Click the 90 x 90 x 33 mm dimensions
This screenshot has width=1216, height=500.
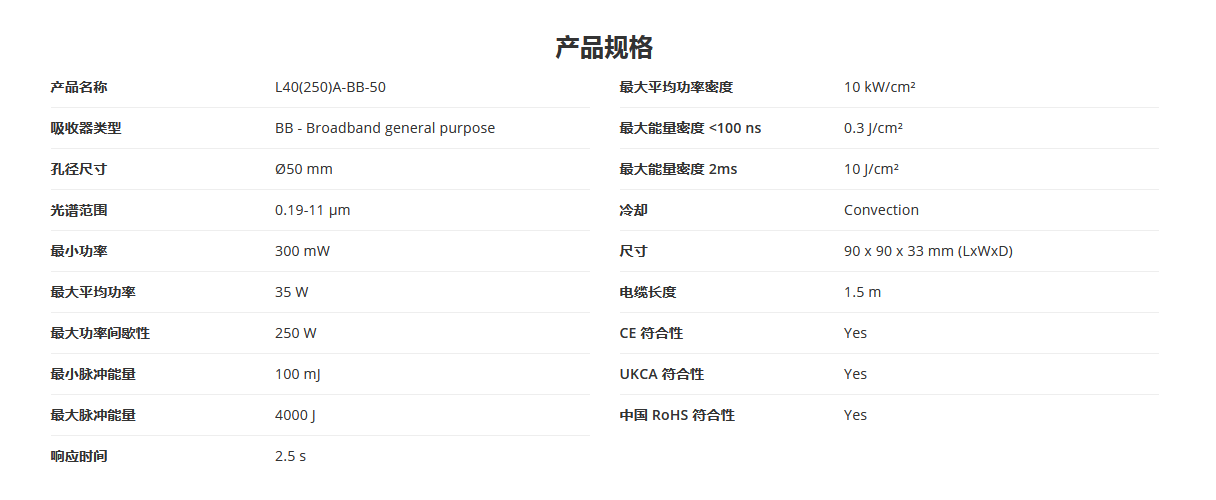[928, 251]
